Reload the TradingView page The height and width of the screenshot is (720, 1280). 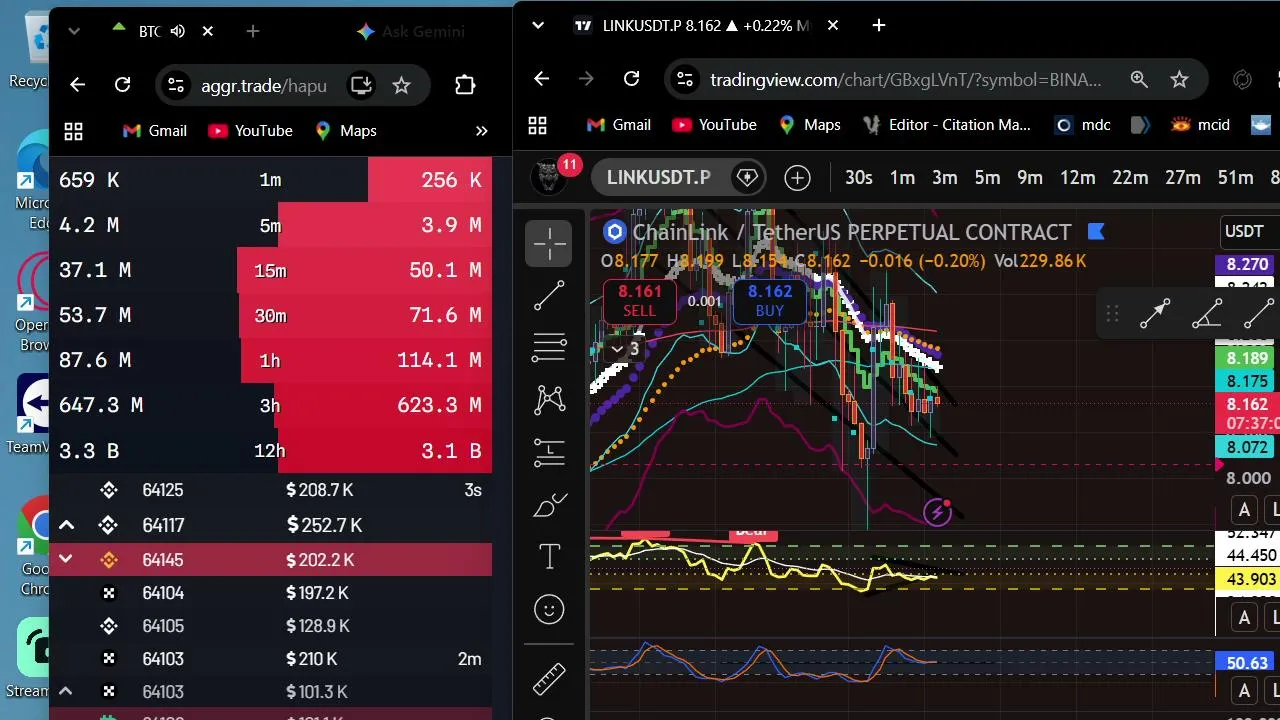click(x=631, y=79)
